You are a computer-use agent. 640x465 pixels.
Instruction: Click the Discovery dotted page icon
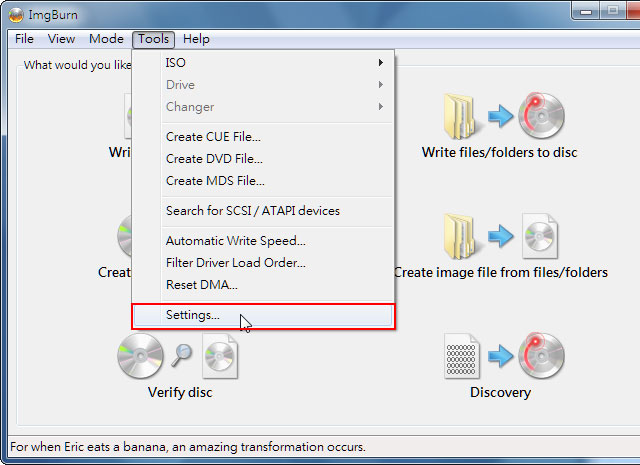tap(462, 356)
